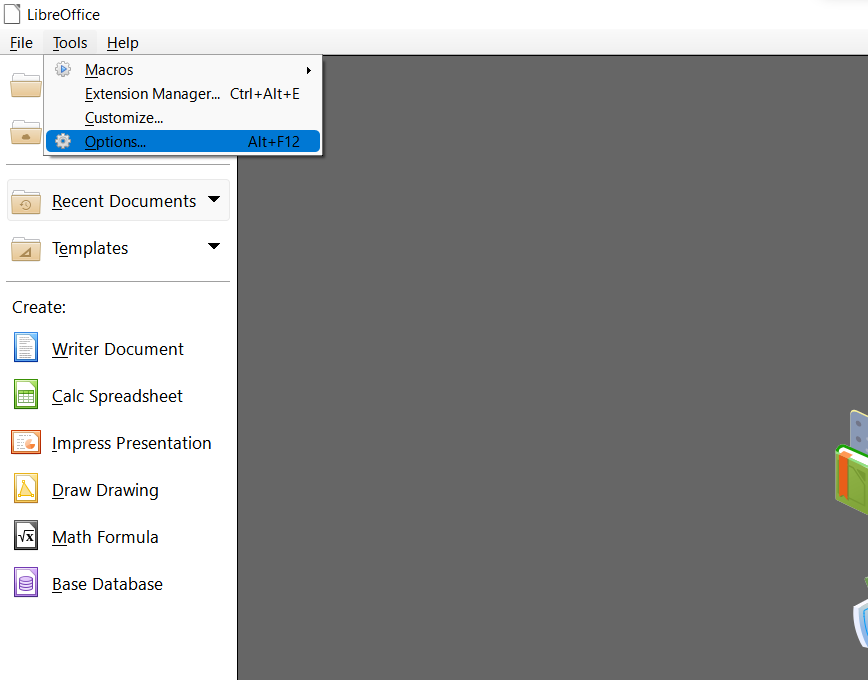868x680 pixels.
Task: Click the Recent Documents folder icon
Action: click(x=25, y=202)
